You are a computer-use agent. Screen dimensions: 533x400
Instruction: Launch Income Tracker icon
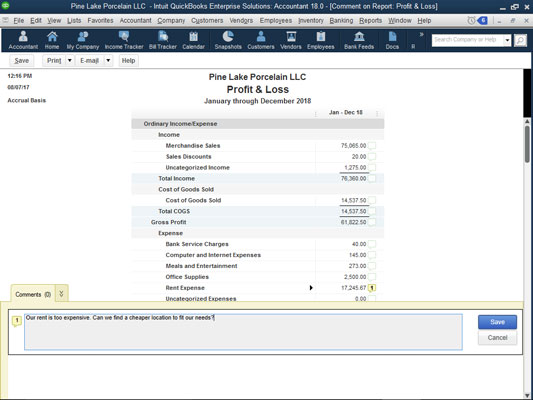click(124, 40)
